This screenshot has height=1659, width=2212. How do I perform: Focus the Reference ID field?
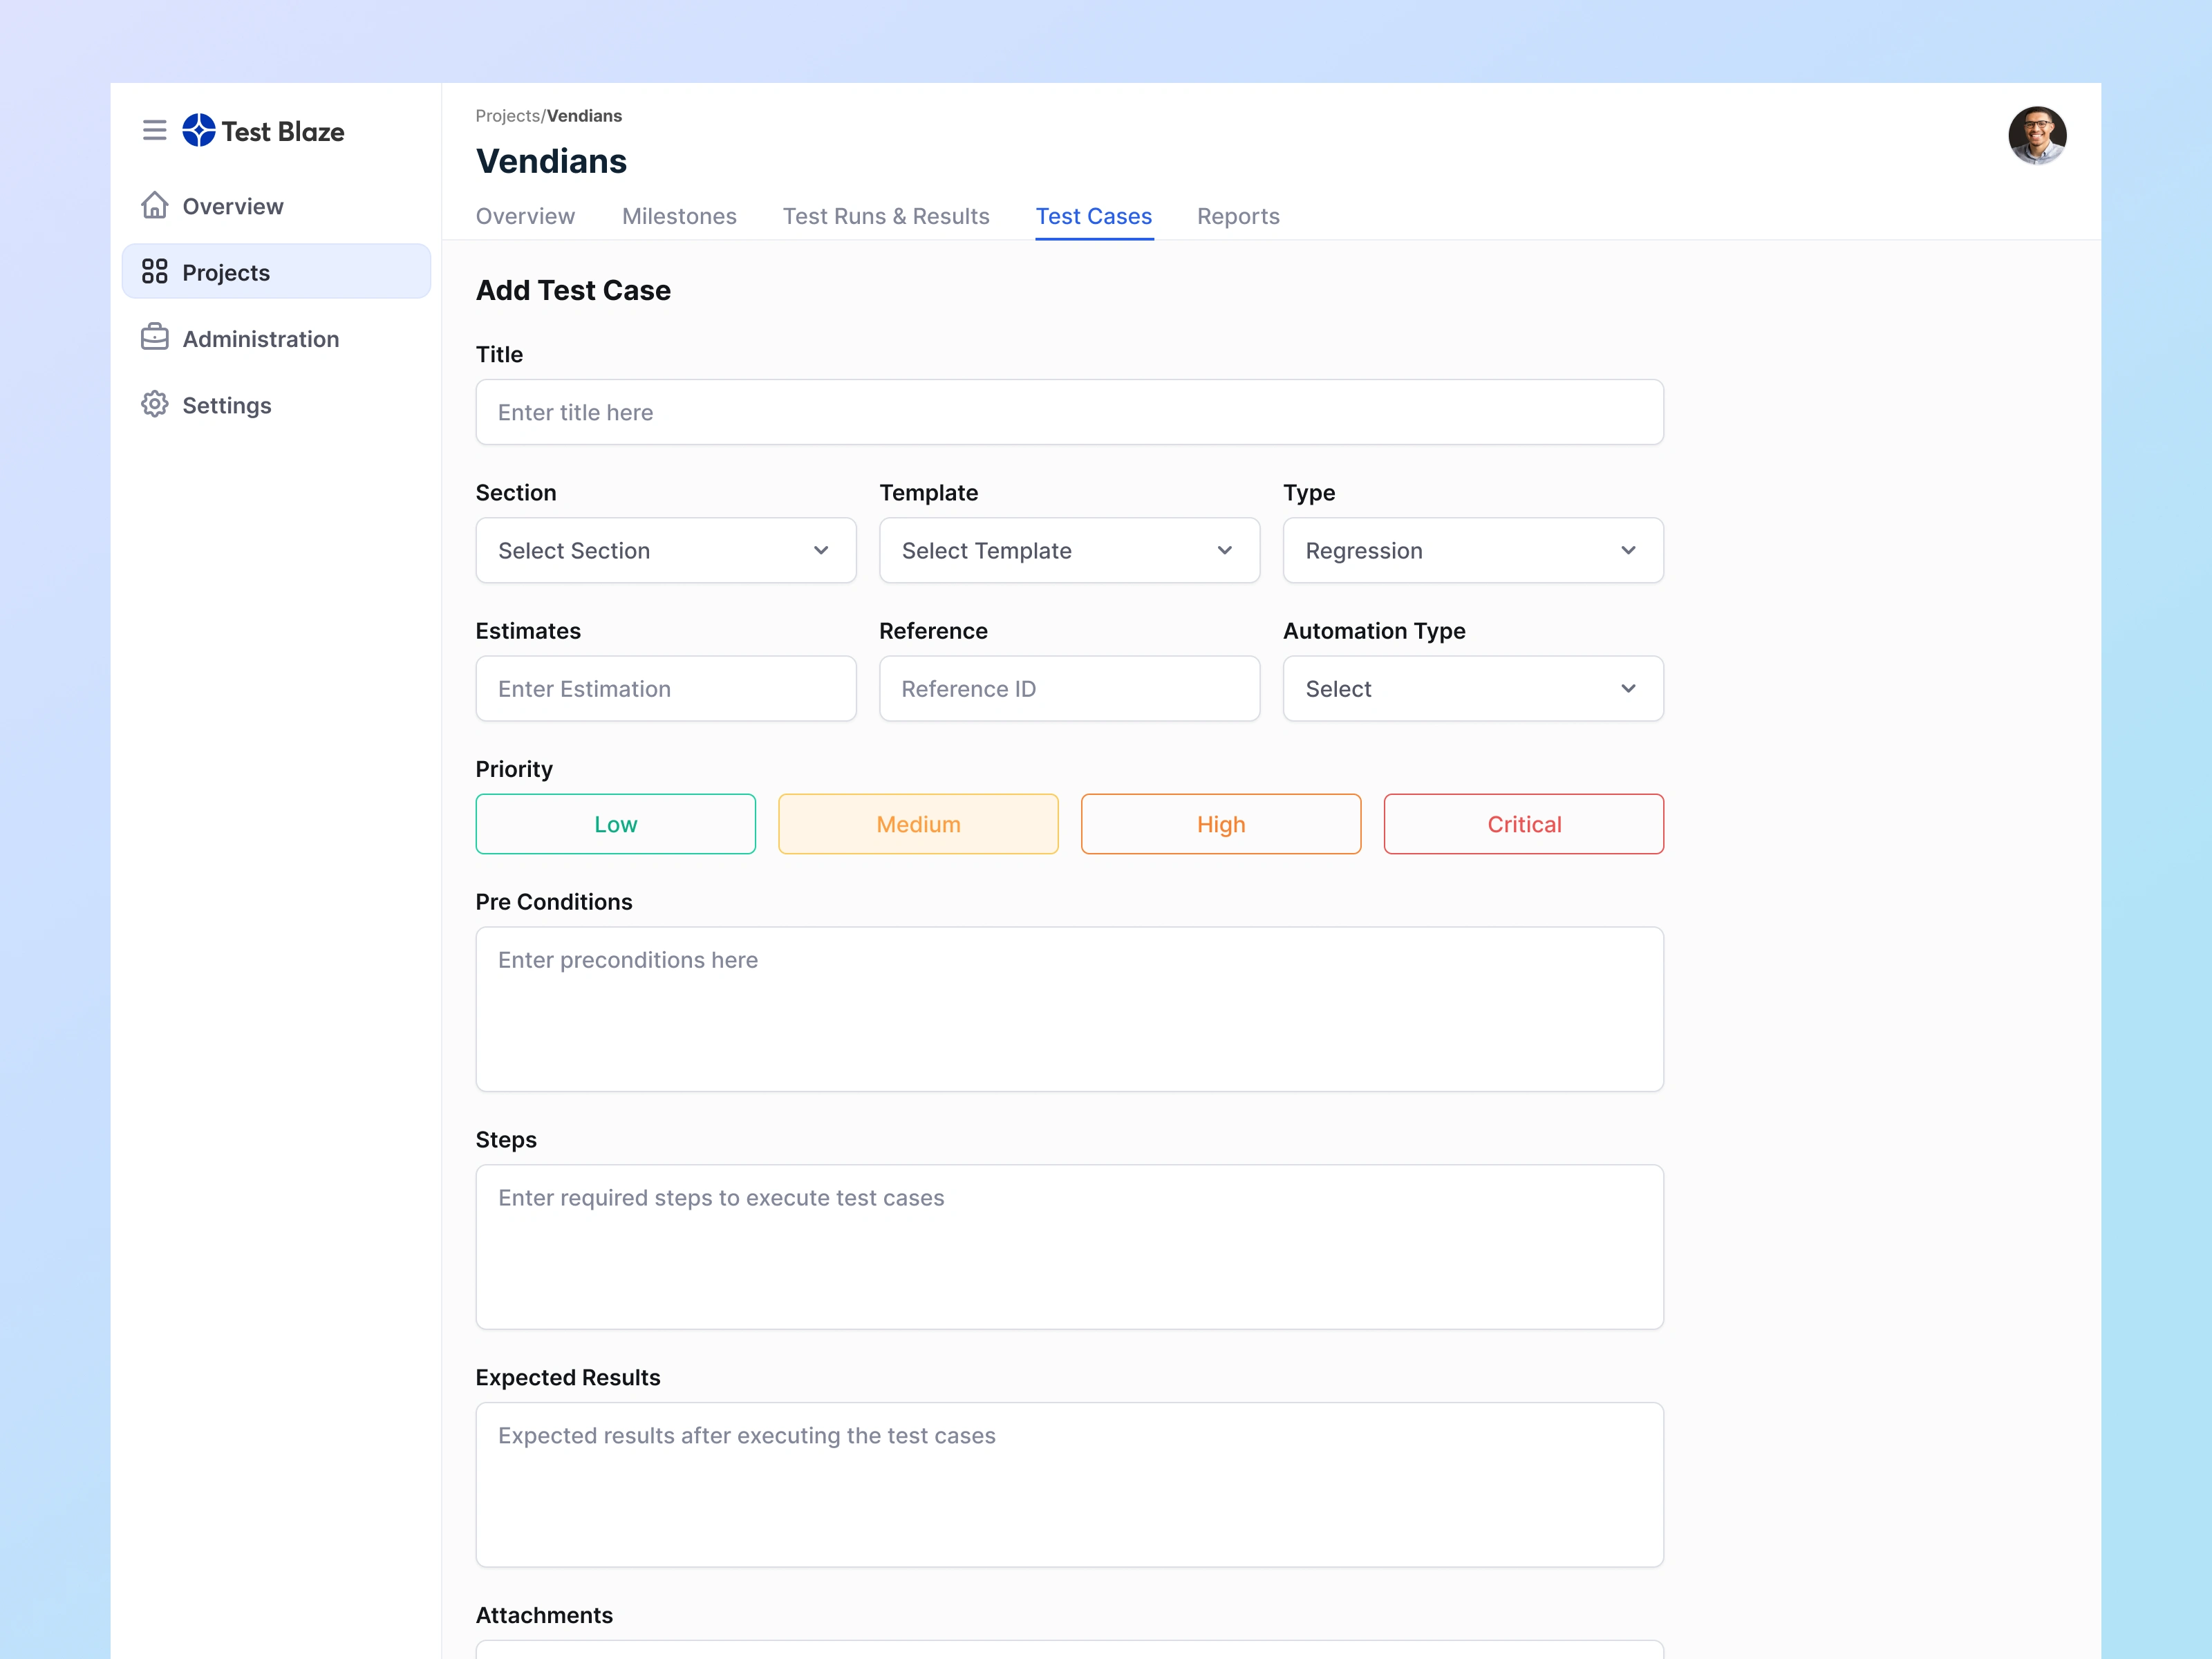(1069, 688)
